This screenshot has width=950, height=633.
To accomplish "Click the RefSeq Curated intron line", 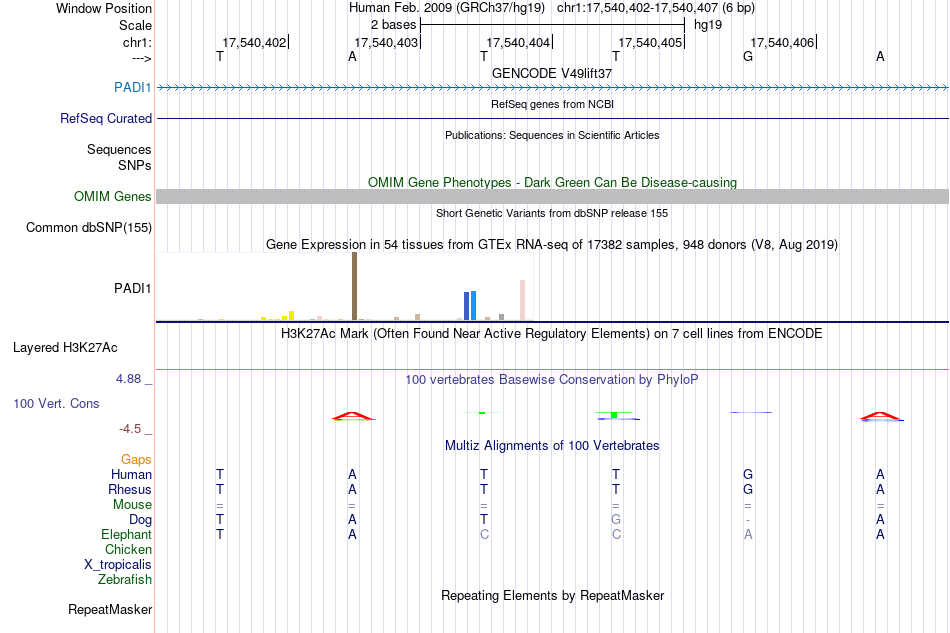I will (x=552, y=118).
